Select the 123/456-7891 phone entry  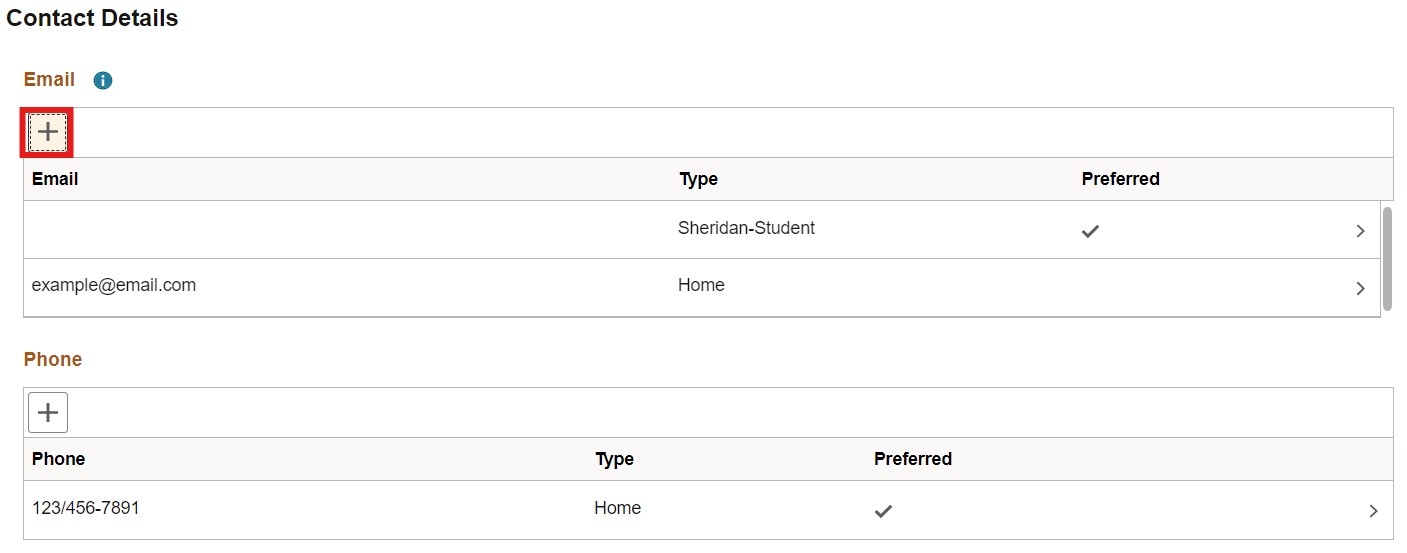click(x=86, y=508)
